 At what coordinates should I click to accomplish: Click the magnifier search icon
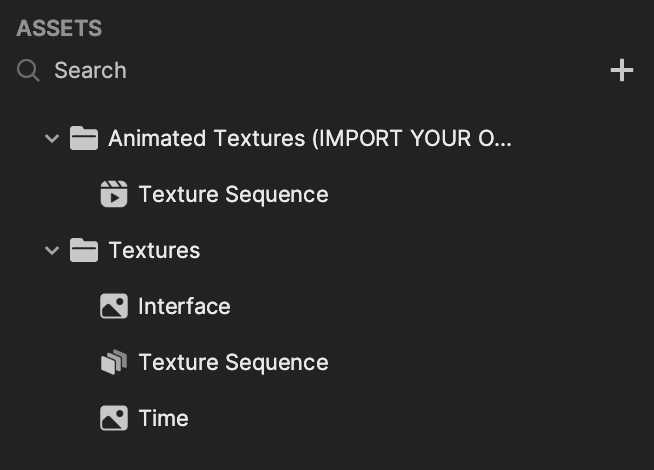(x=29, y=70)
